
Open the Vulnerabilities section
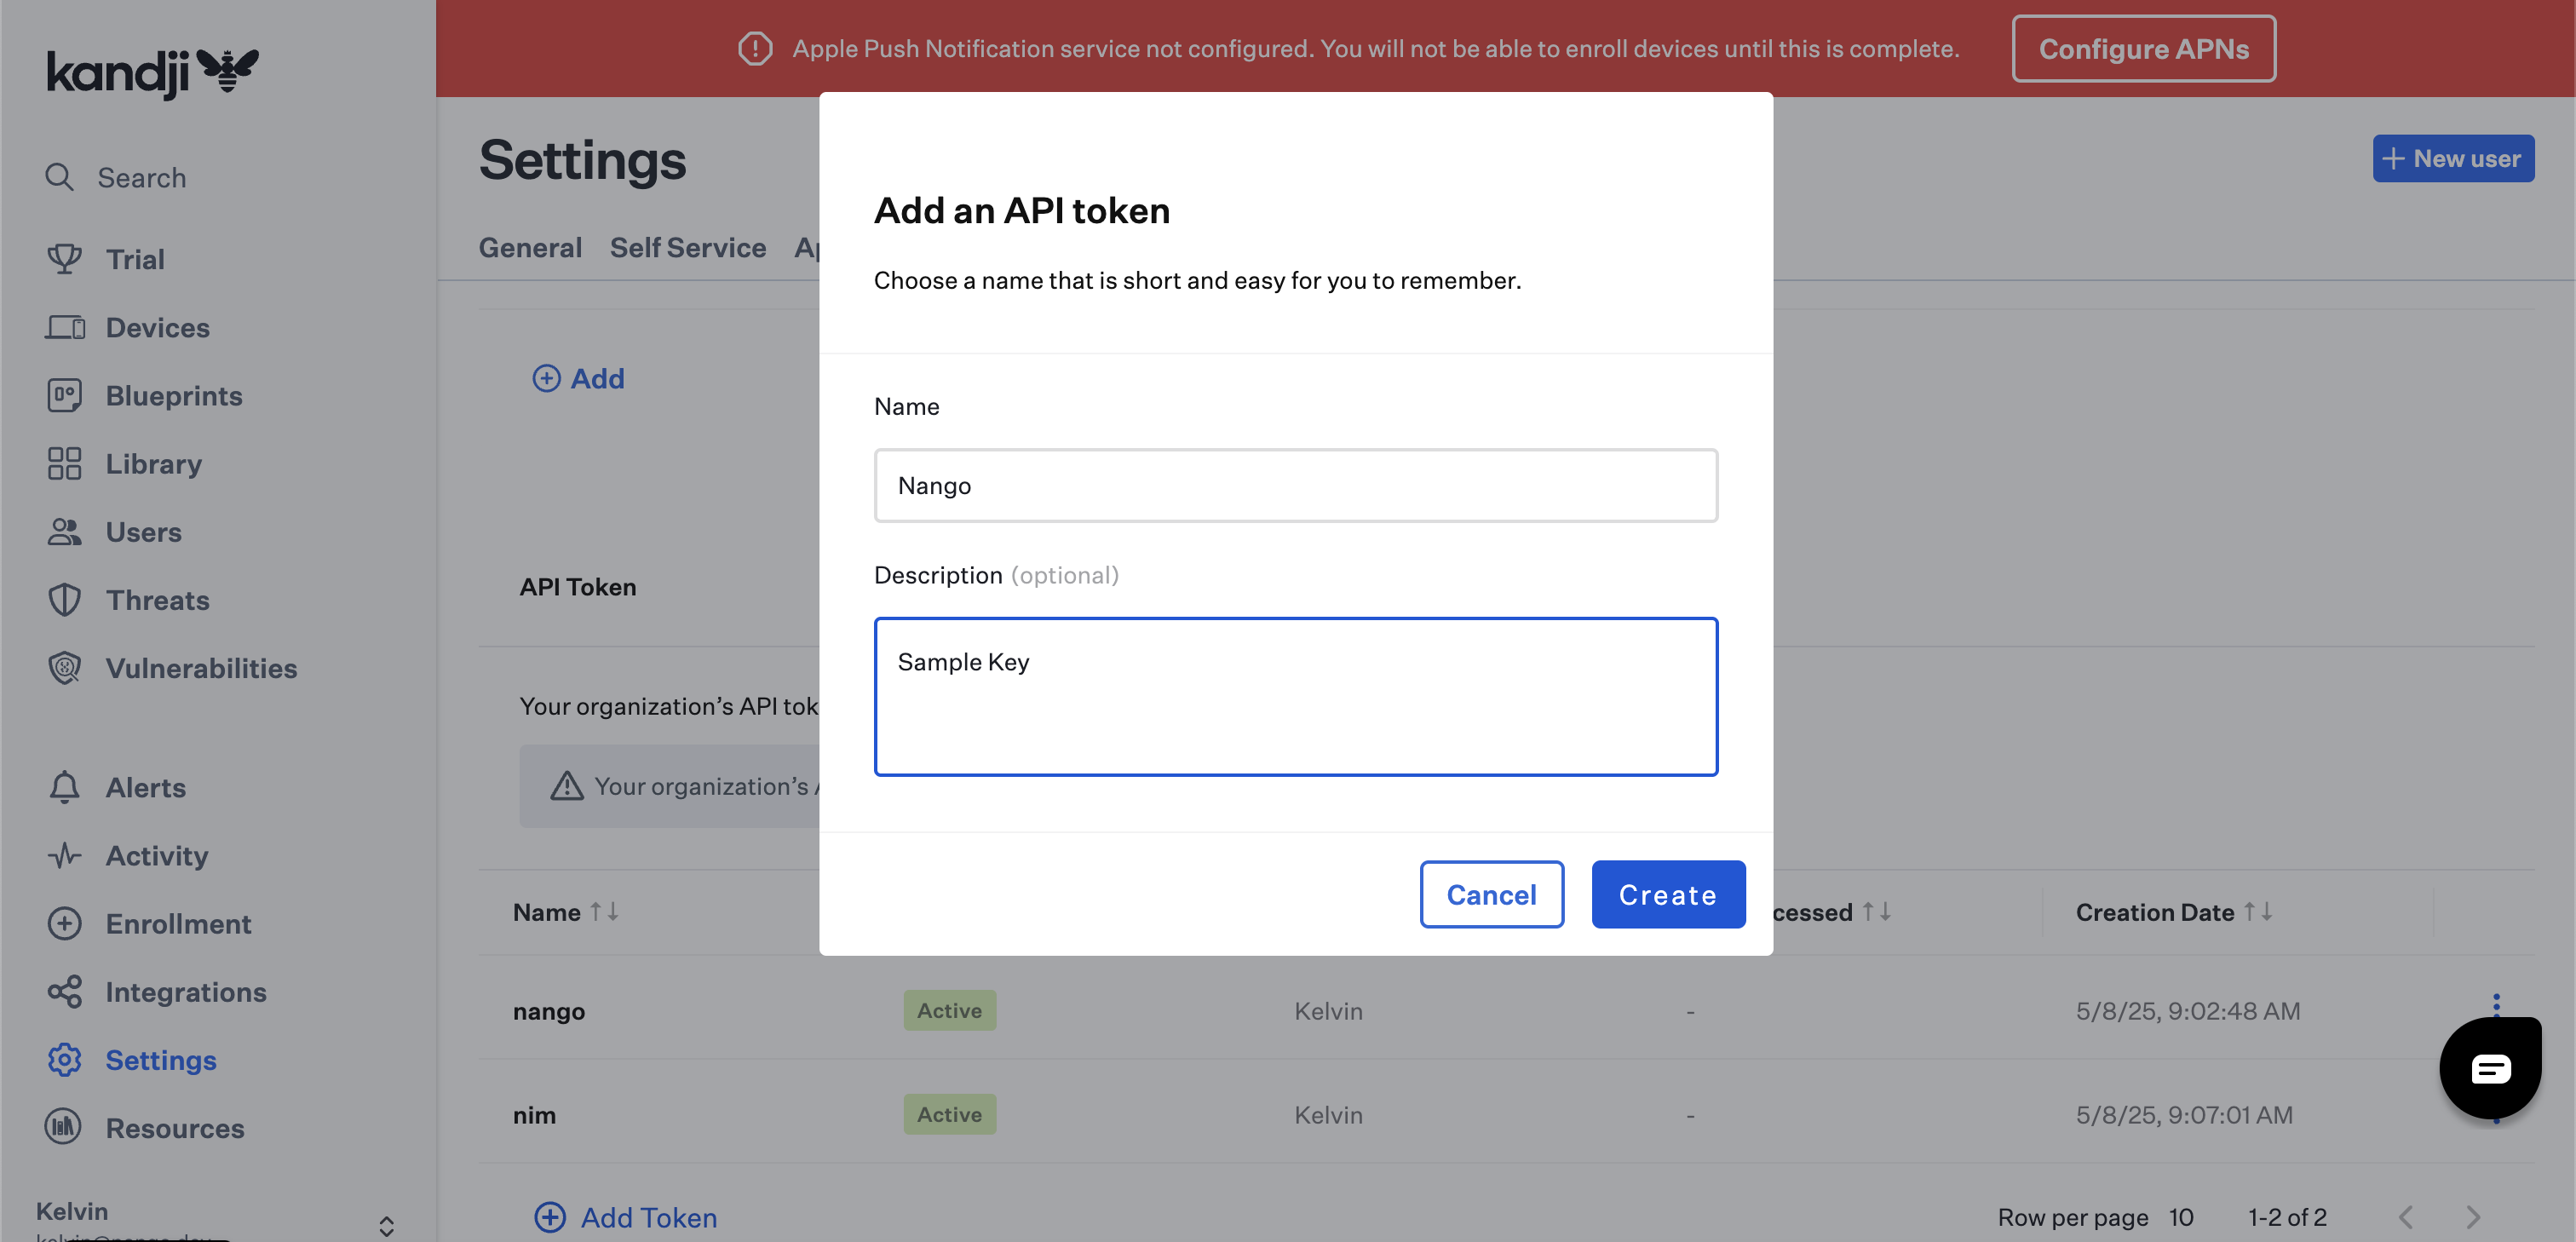201,668
